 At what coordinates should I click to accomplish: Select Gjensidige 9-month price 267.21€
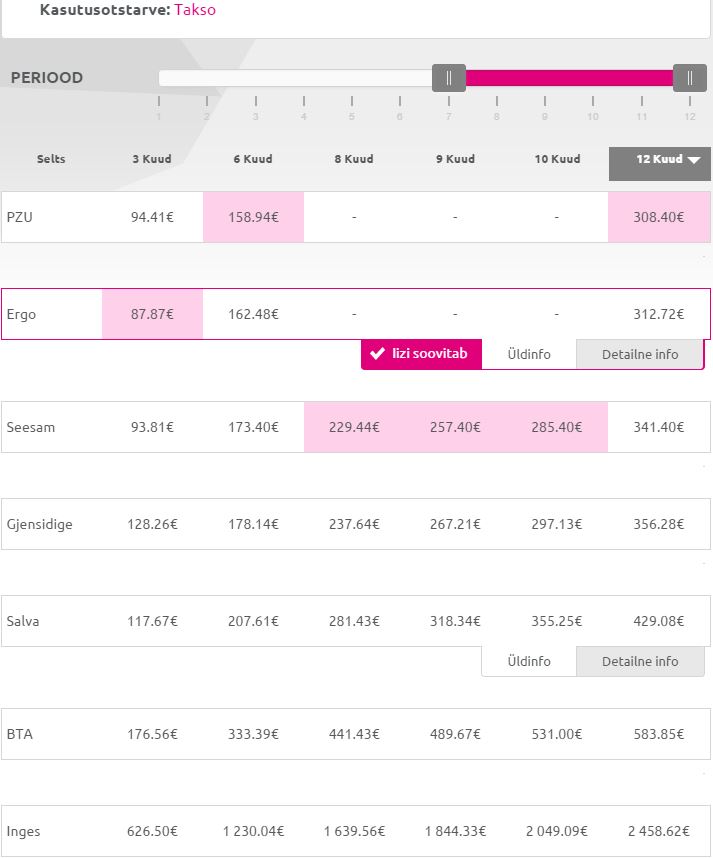[x=455, y=524]
